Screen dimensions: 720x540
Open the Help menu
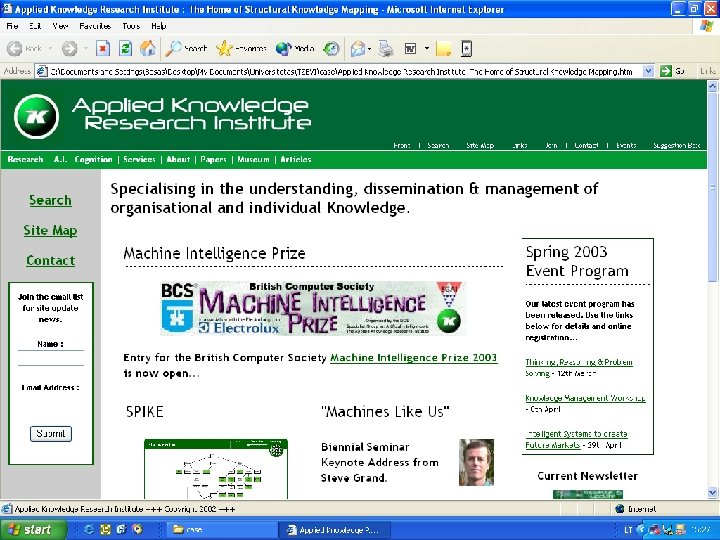coord(158,26)
